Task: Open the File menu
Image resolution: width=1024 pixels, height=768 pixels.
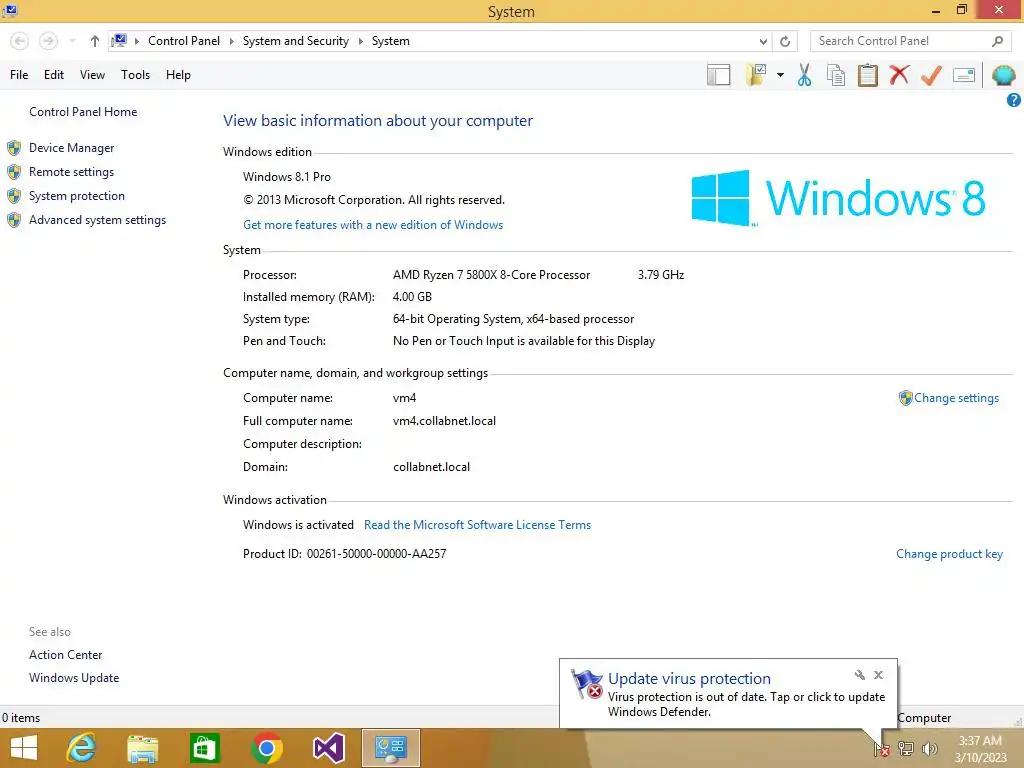Action: (19, 75)
